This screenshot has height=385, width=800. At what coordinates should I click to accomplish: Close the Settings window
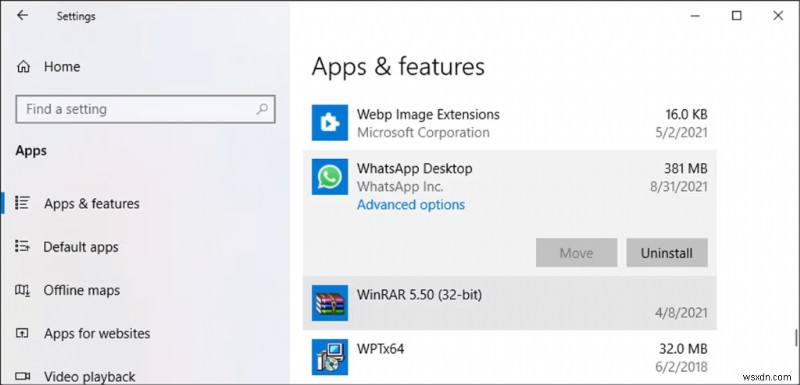click(x=778, y=16)
